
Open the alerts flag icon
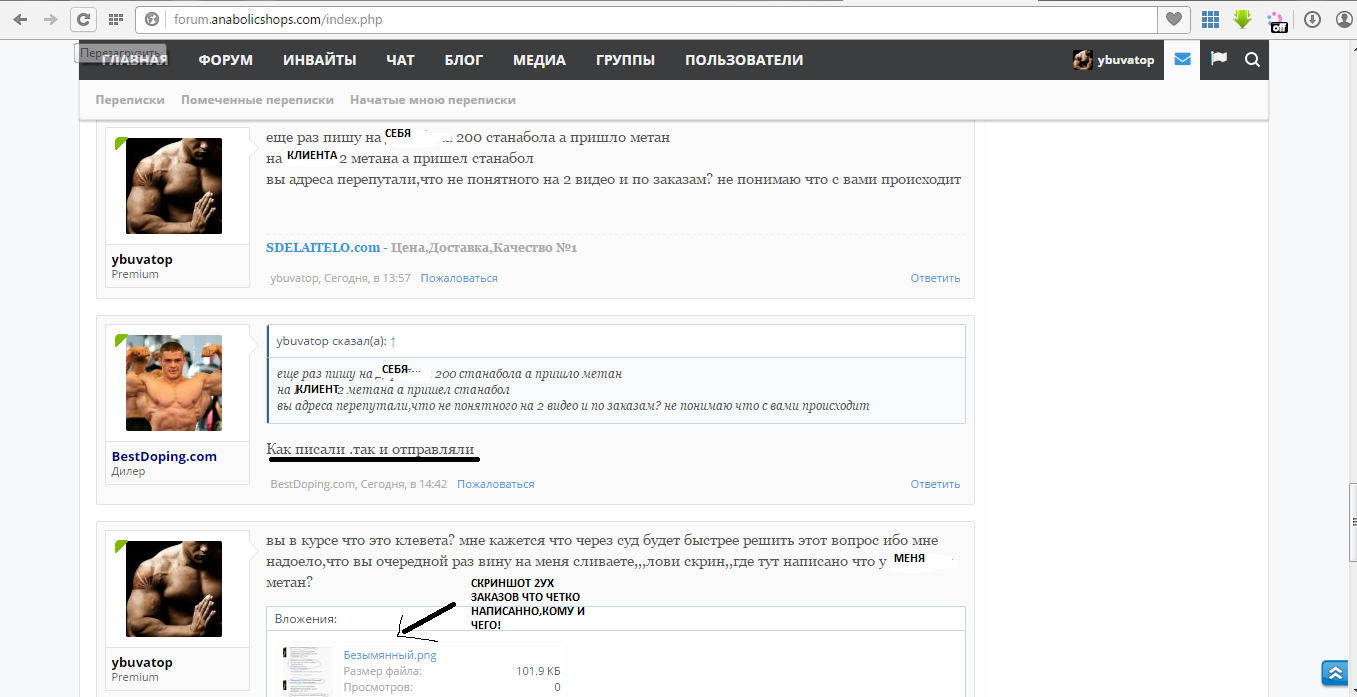pyautogui.click(x=1218, y=60)
